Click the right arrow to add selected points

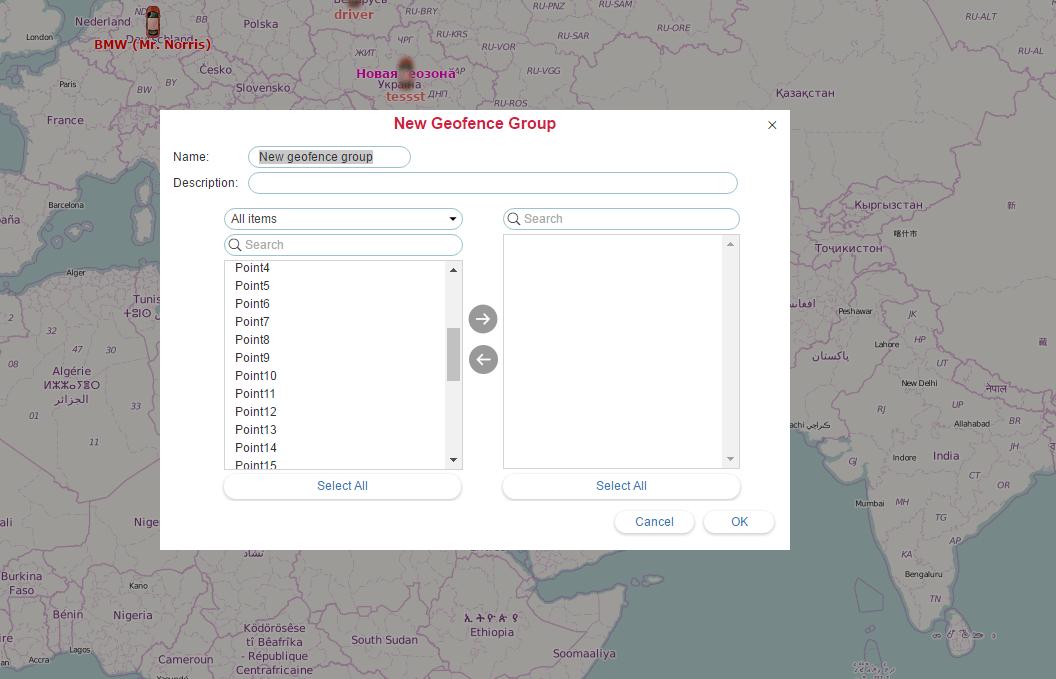click(483, 319)
